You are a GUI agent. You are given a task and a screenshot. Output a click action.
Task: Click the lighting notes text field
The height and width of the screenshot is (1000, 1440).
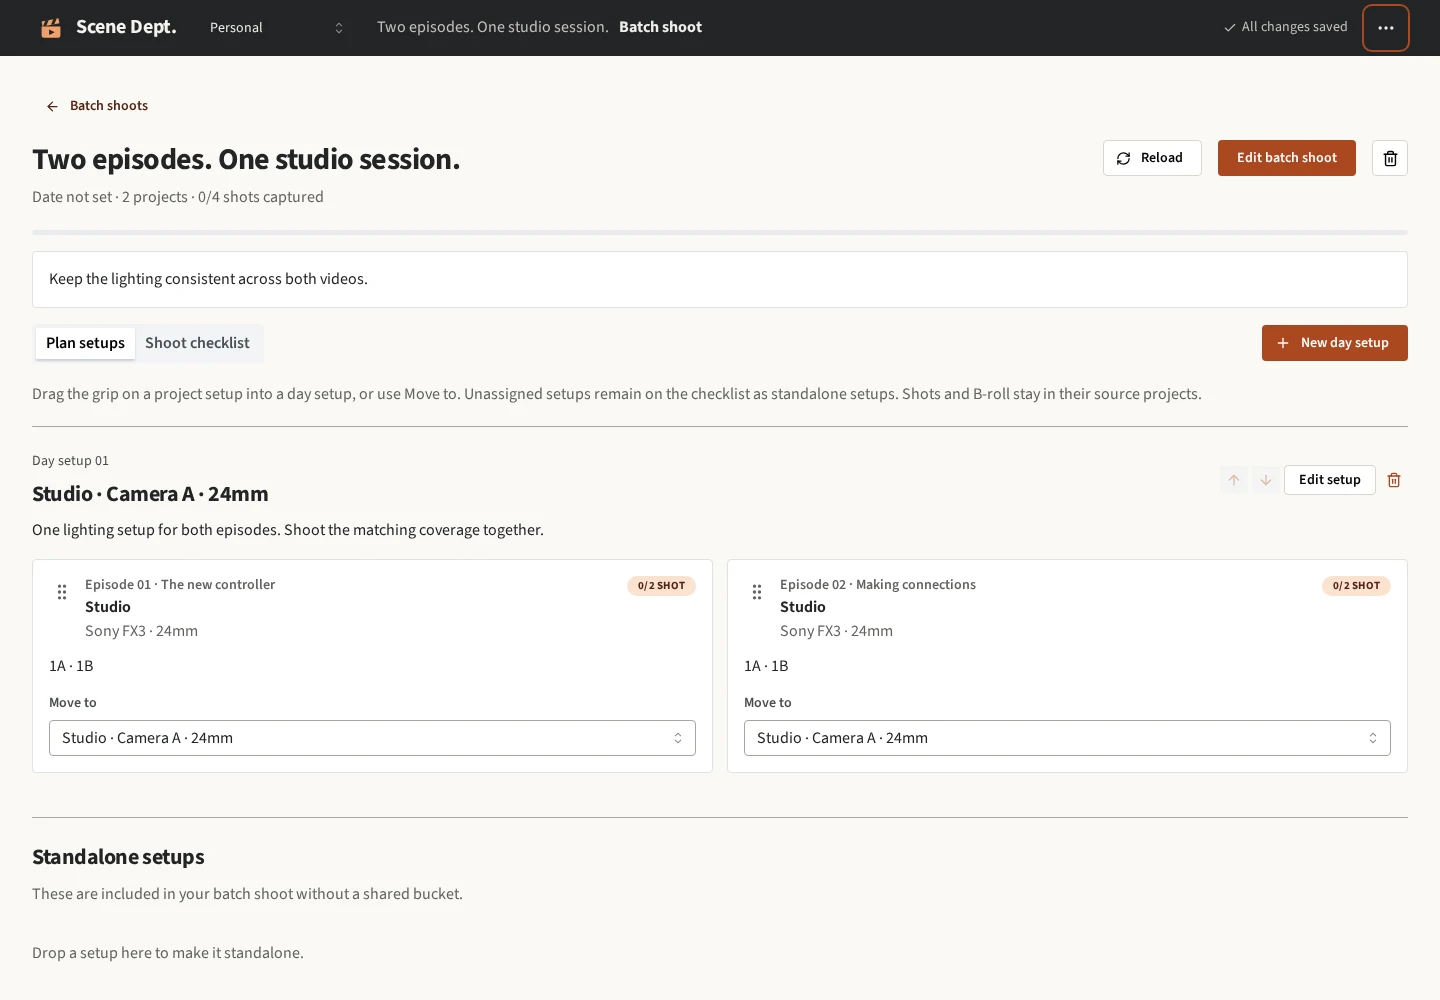pos(720,280)
